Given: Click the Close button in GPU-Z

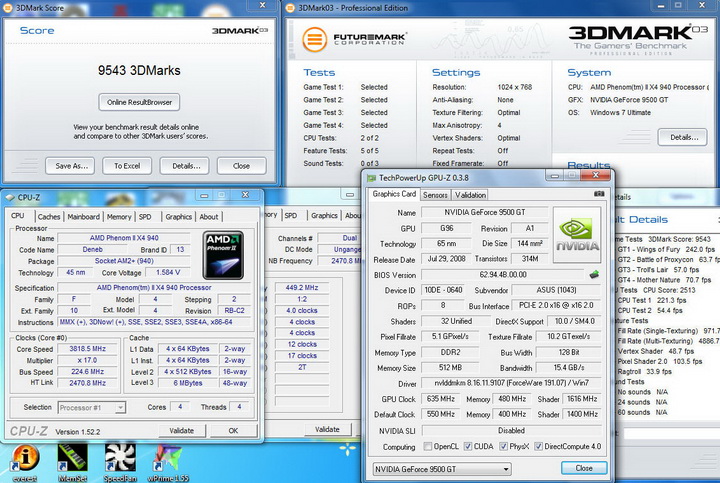Looking at the screenshot, I should click(x=584, y=468).
